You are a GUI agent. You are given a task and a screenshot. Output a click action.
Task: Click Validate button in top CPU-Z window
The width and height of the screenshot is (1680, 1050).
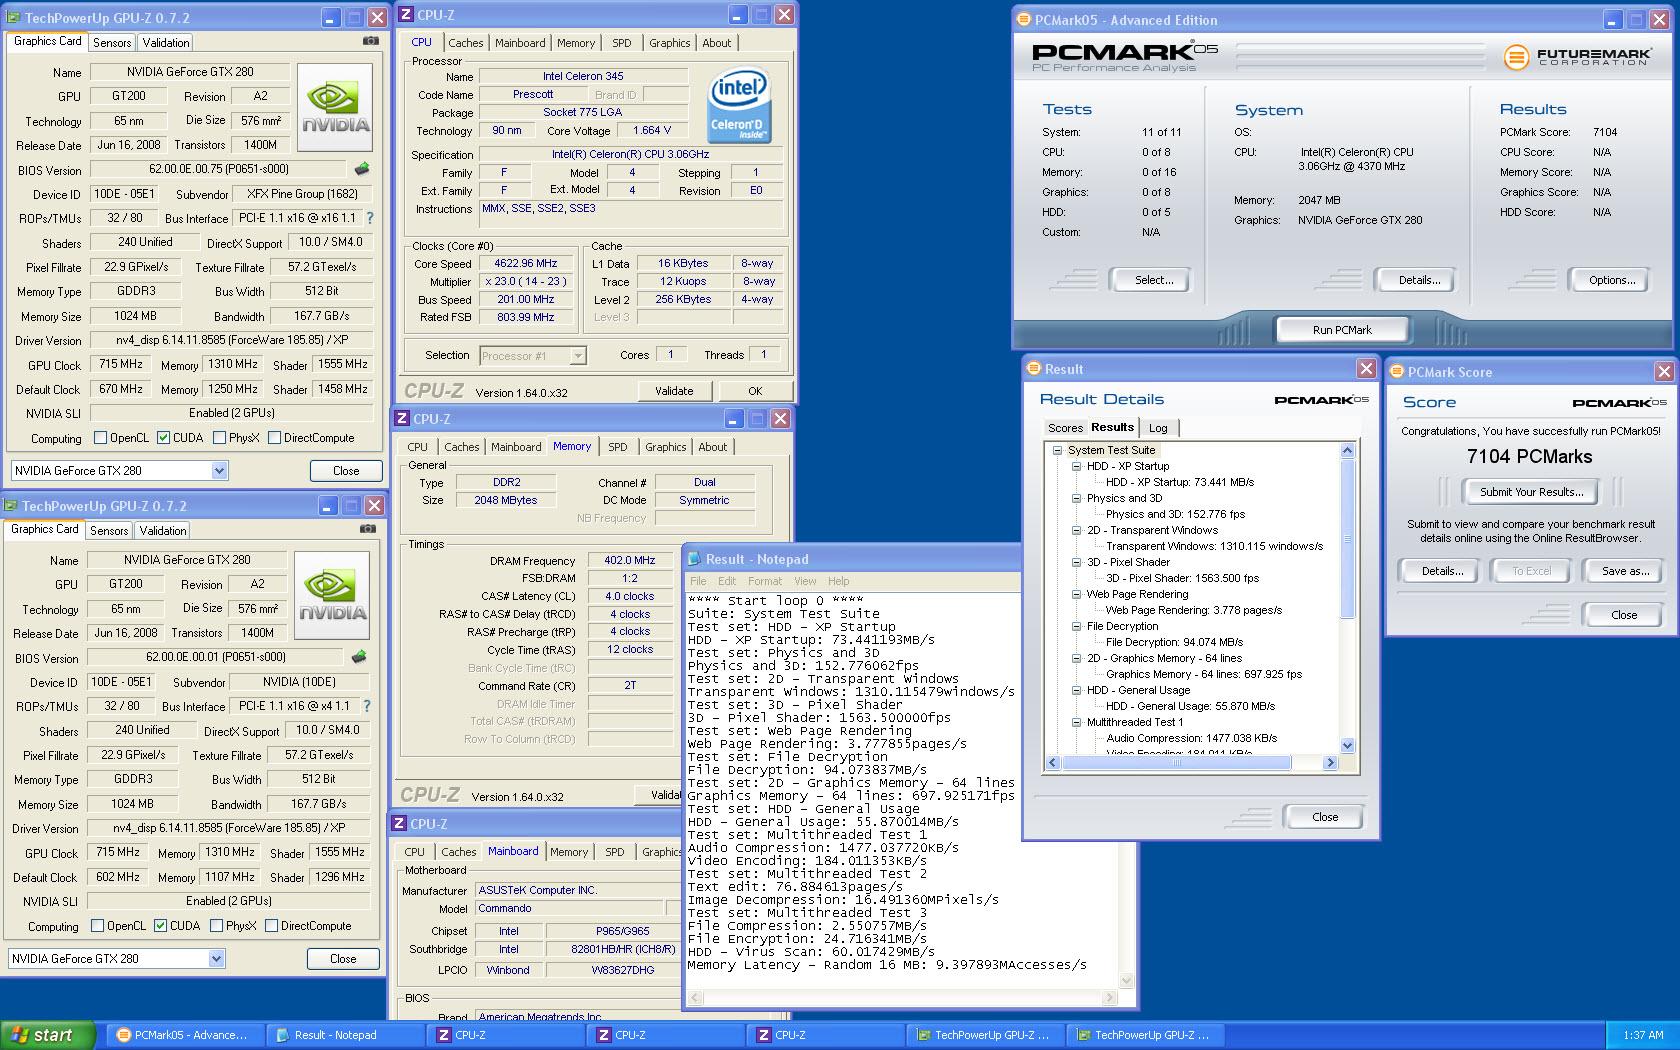click(x=674, y=391)
